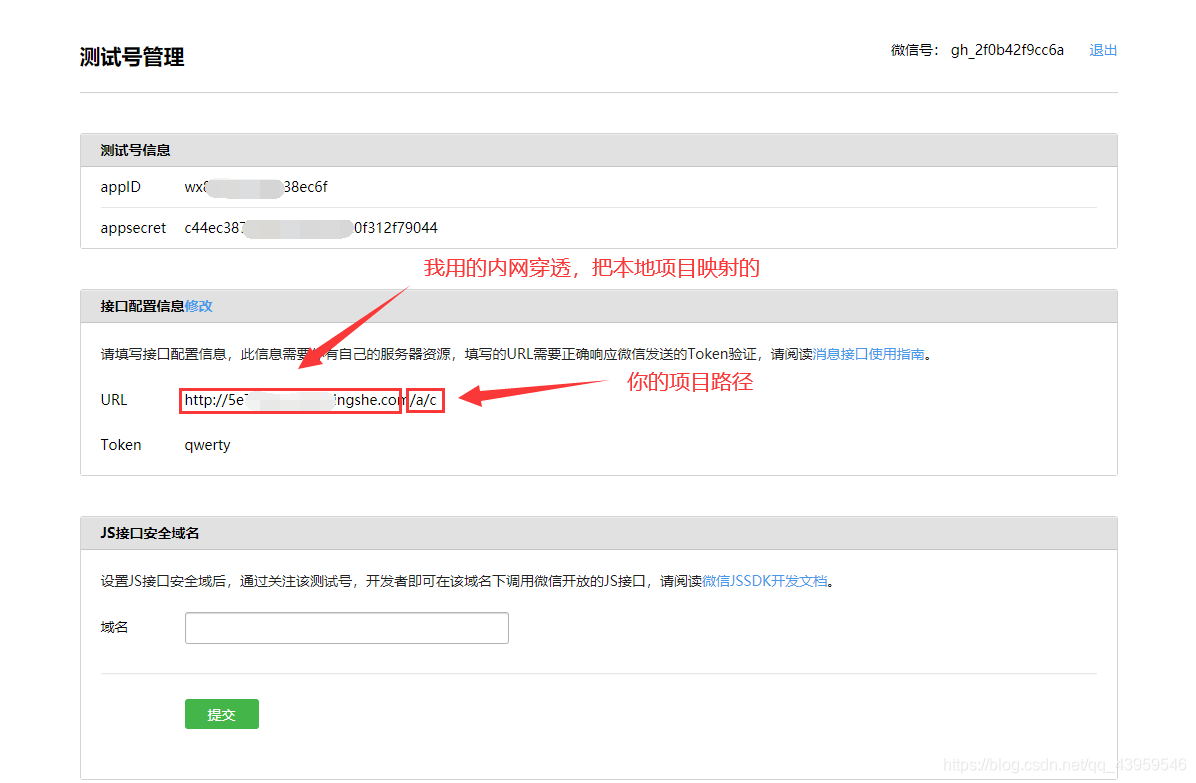Click the appsecret value text
The image size is (1196, 783).
point(311,228)
